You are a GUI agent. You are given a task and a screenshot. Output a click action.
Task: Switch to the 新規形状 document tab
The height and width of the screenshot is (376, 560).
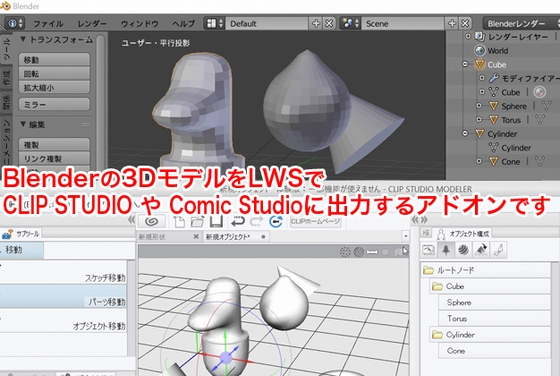(x=169, y=236)
